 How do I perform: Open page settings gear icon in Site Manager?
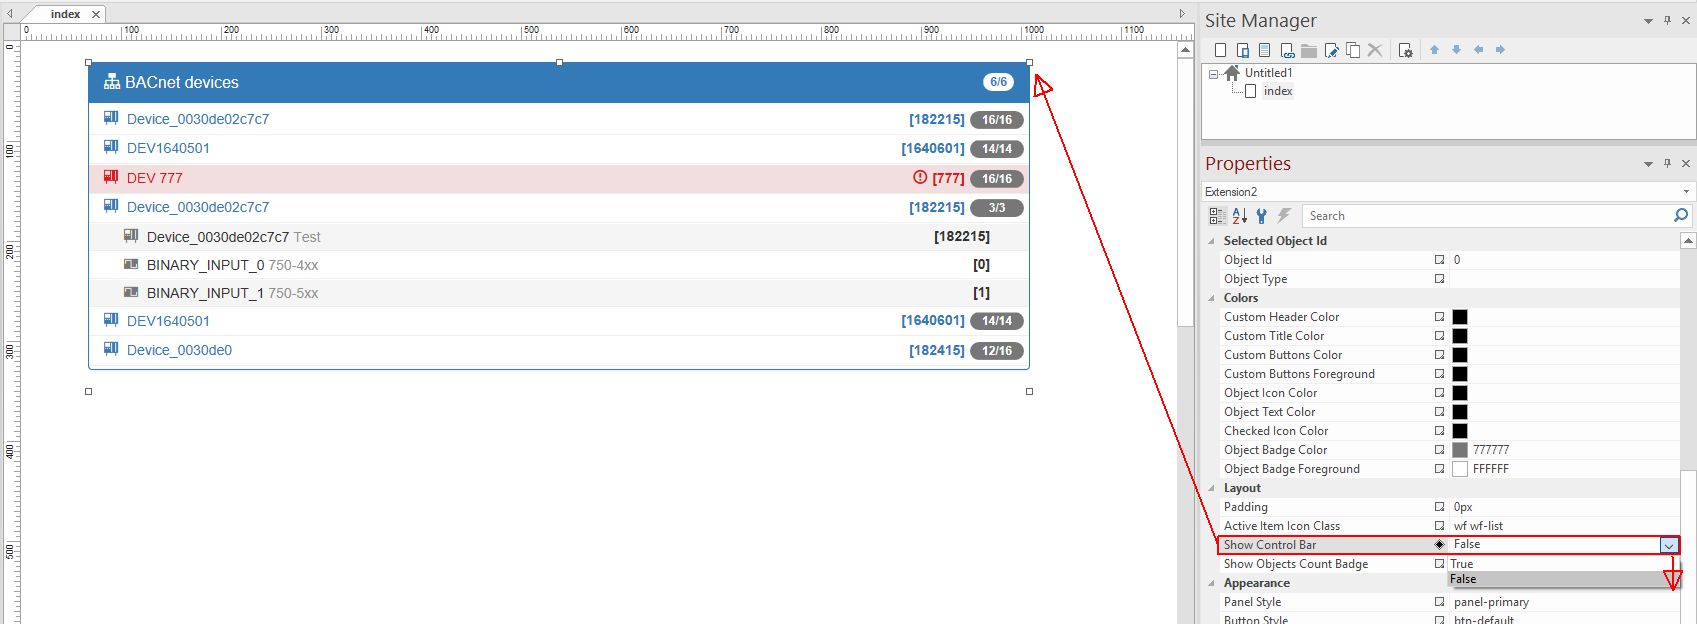(1405, 50)
